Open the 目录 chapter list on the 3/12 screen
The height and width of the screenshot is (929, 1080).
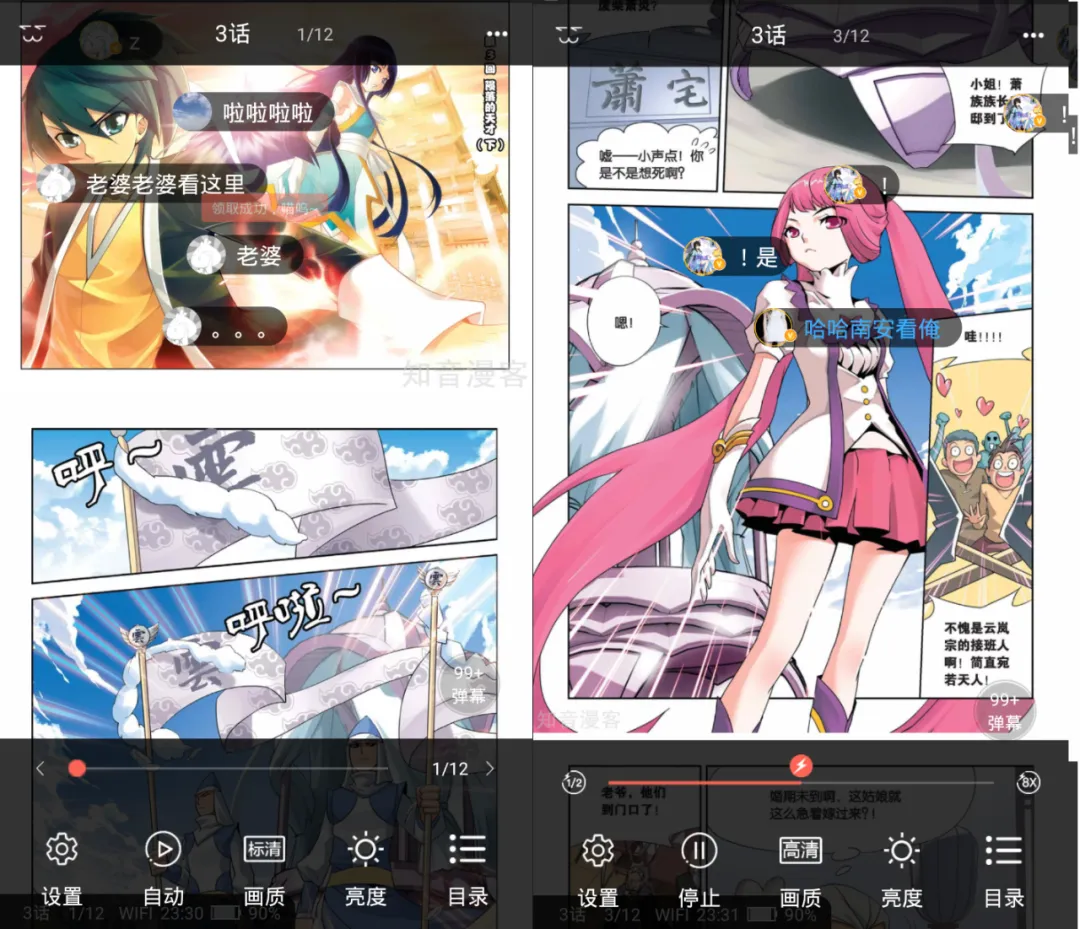pos(1004,850)
